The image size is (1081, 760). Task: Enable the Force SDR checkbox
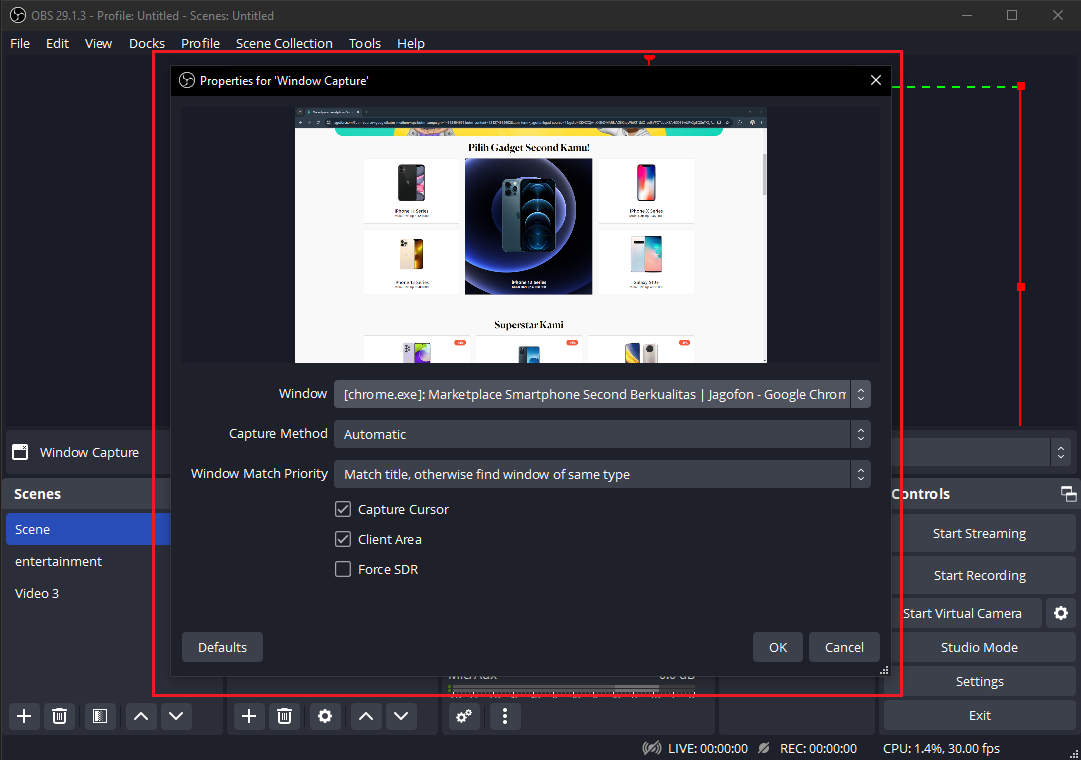[343, 569]
